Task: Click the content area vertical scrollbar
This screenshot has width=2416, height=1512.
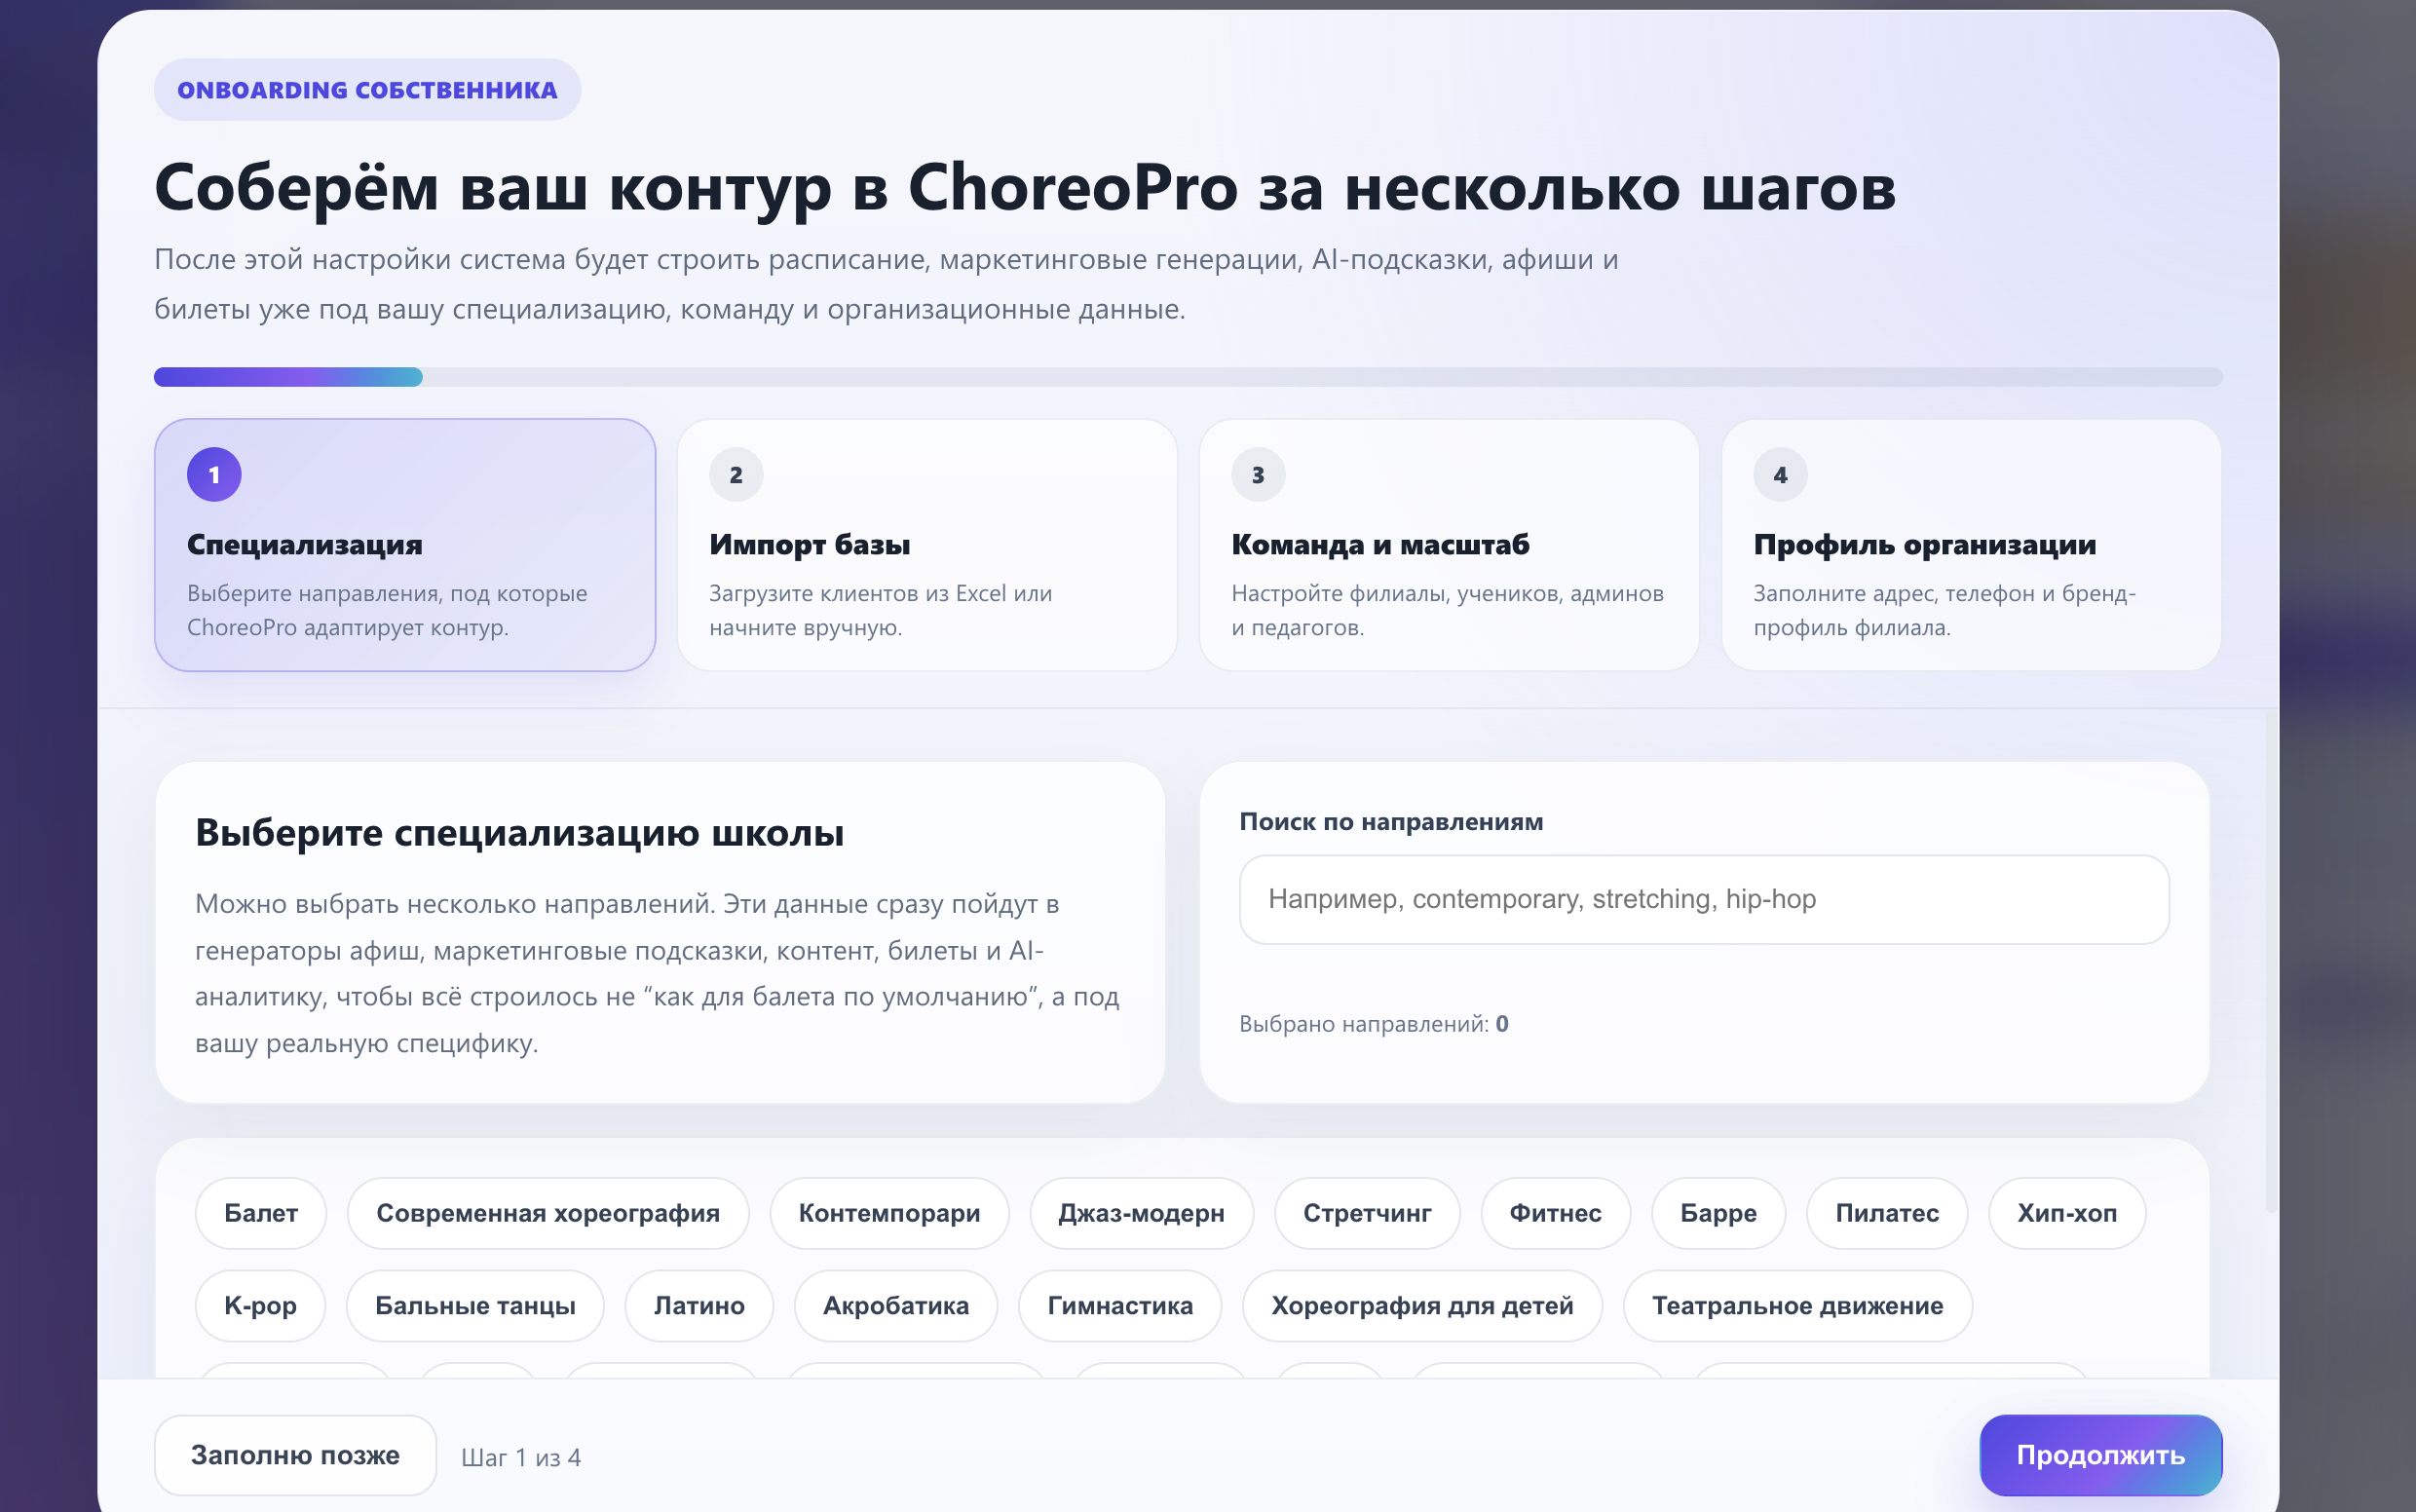Action: (2270, 961)
